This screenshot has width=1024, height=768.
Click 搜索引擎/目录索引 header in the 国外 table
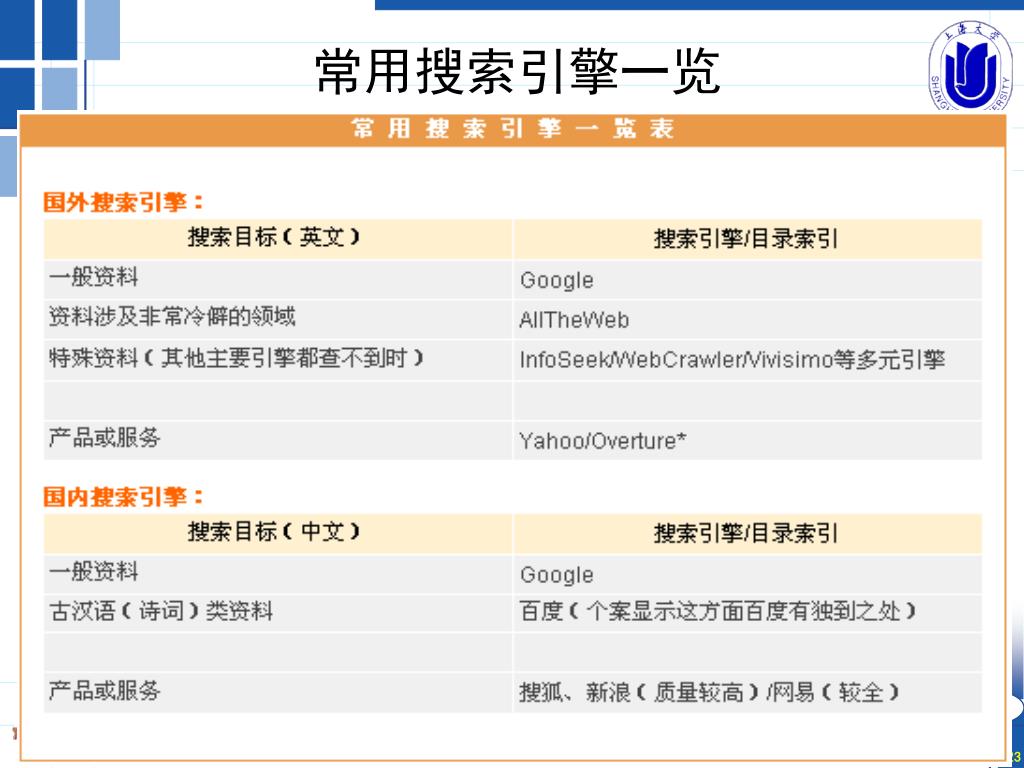[x=747, y=239]
